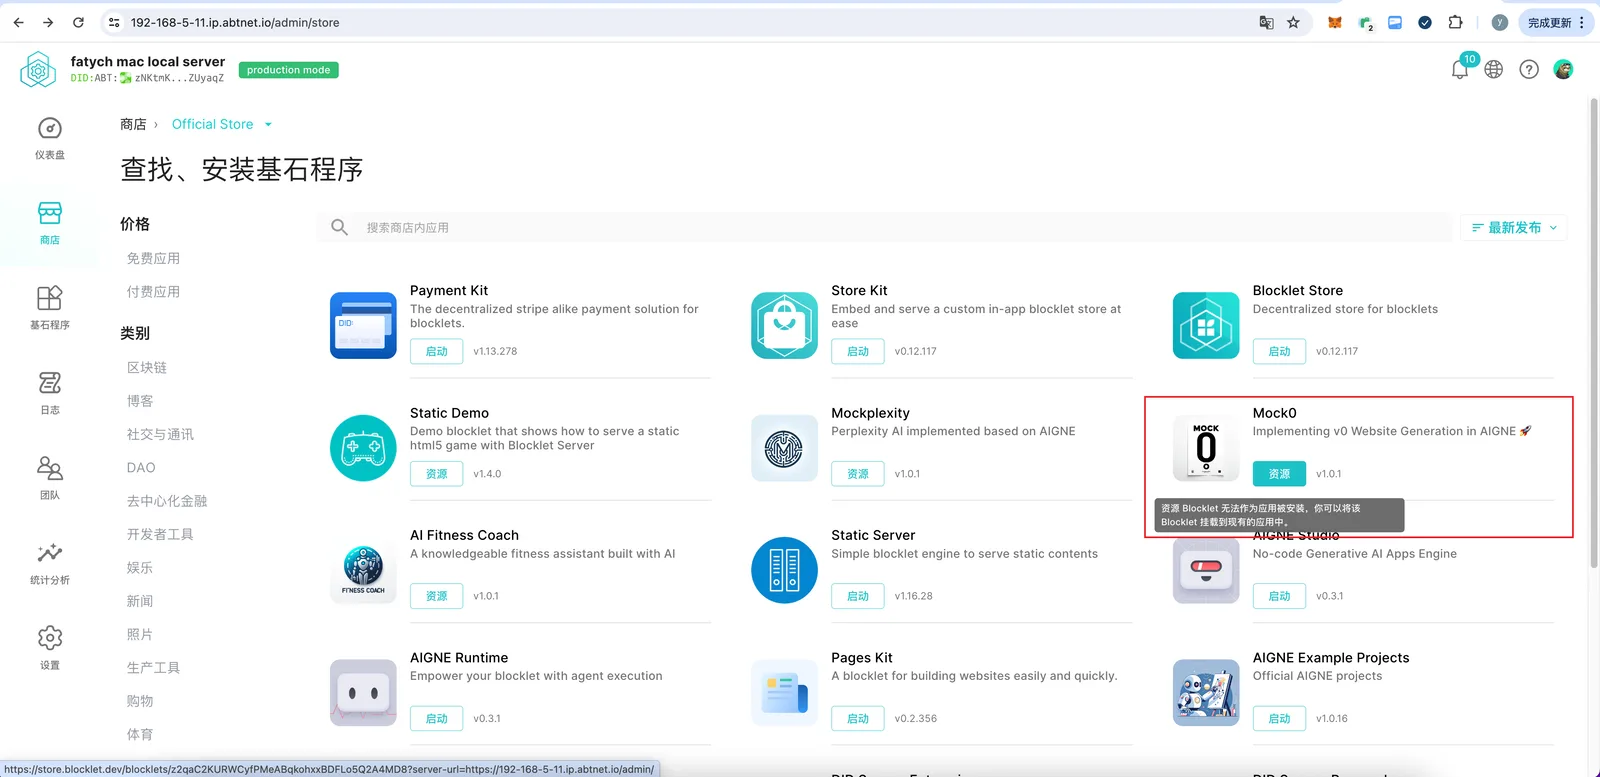Click the Store Kit app icon
The height and width of the screenshot is (777, 1600).
[x=785, y=325]
